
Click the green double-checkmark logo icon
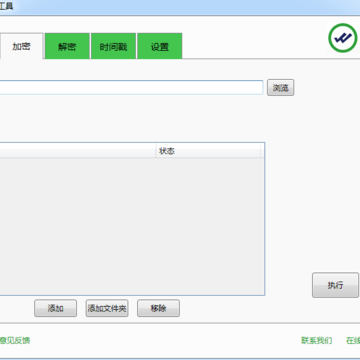click(x=343, y=38)
